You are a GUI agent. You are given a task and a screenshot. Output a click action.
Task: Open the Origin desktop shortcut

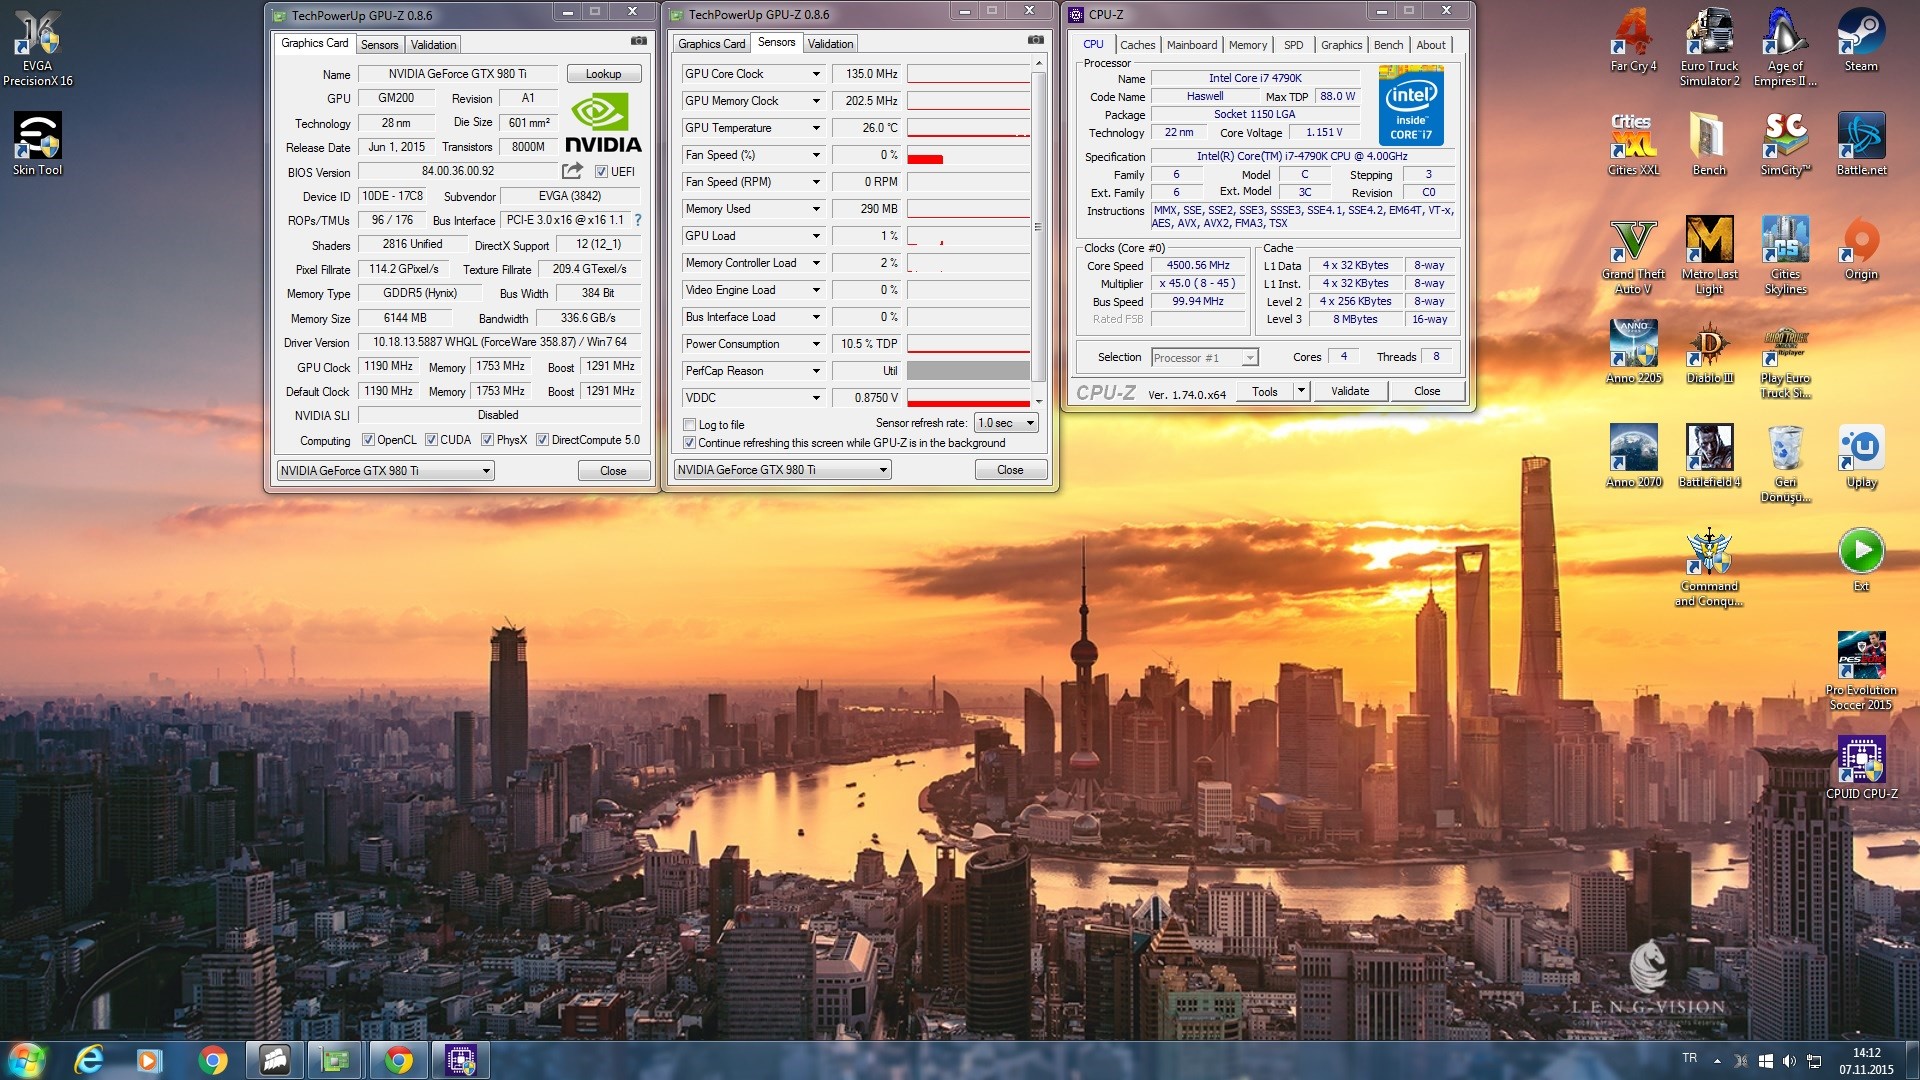pos(1861,248)
